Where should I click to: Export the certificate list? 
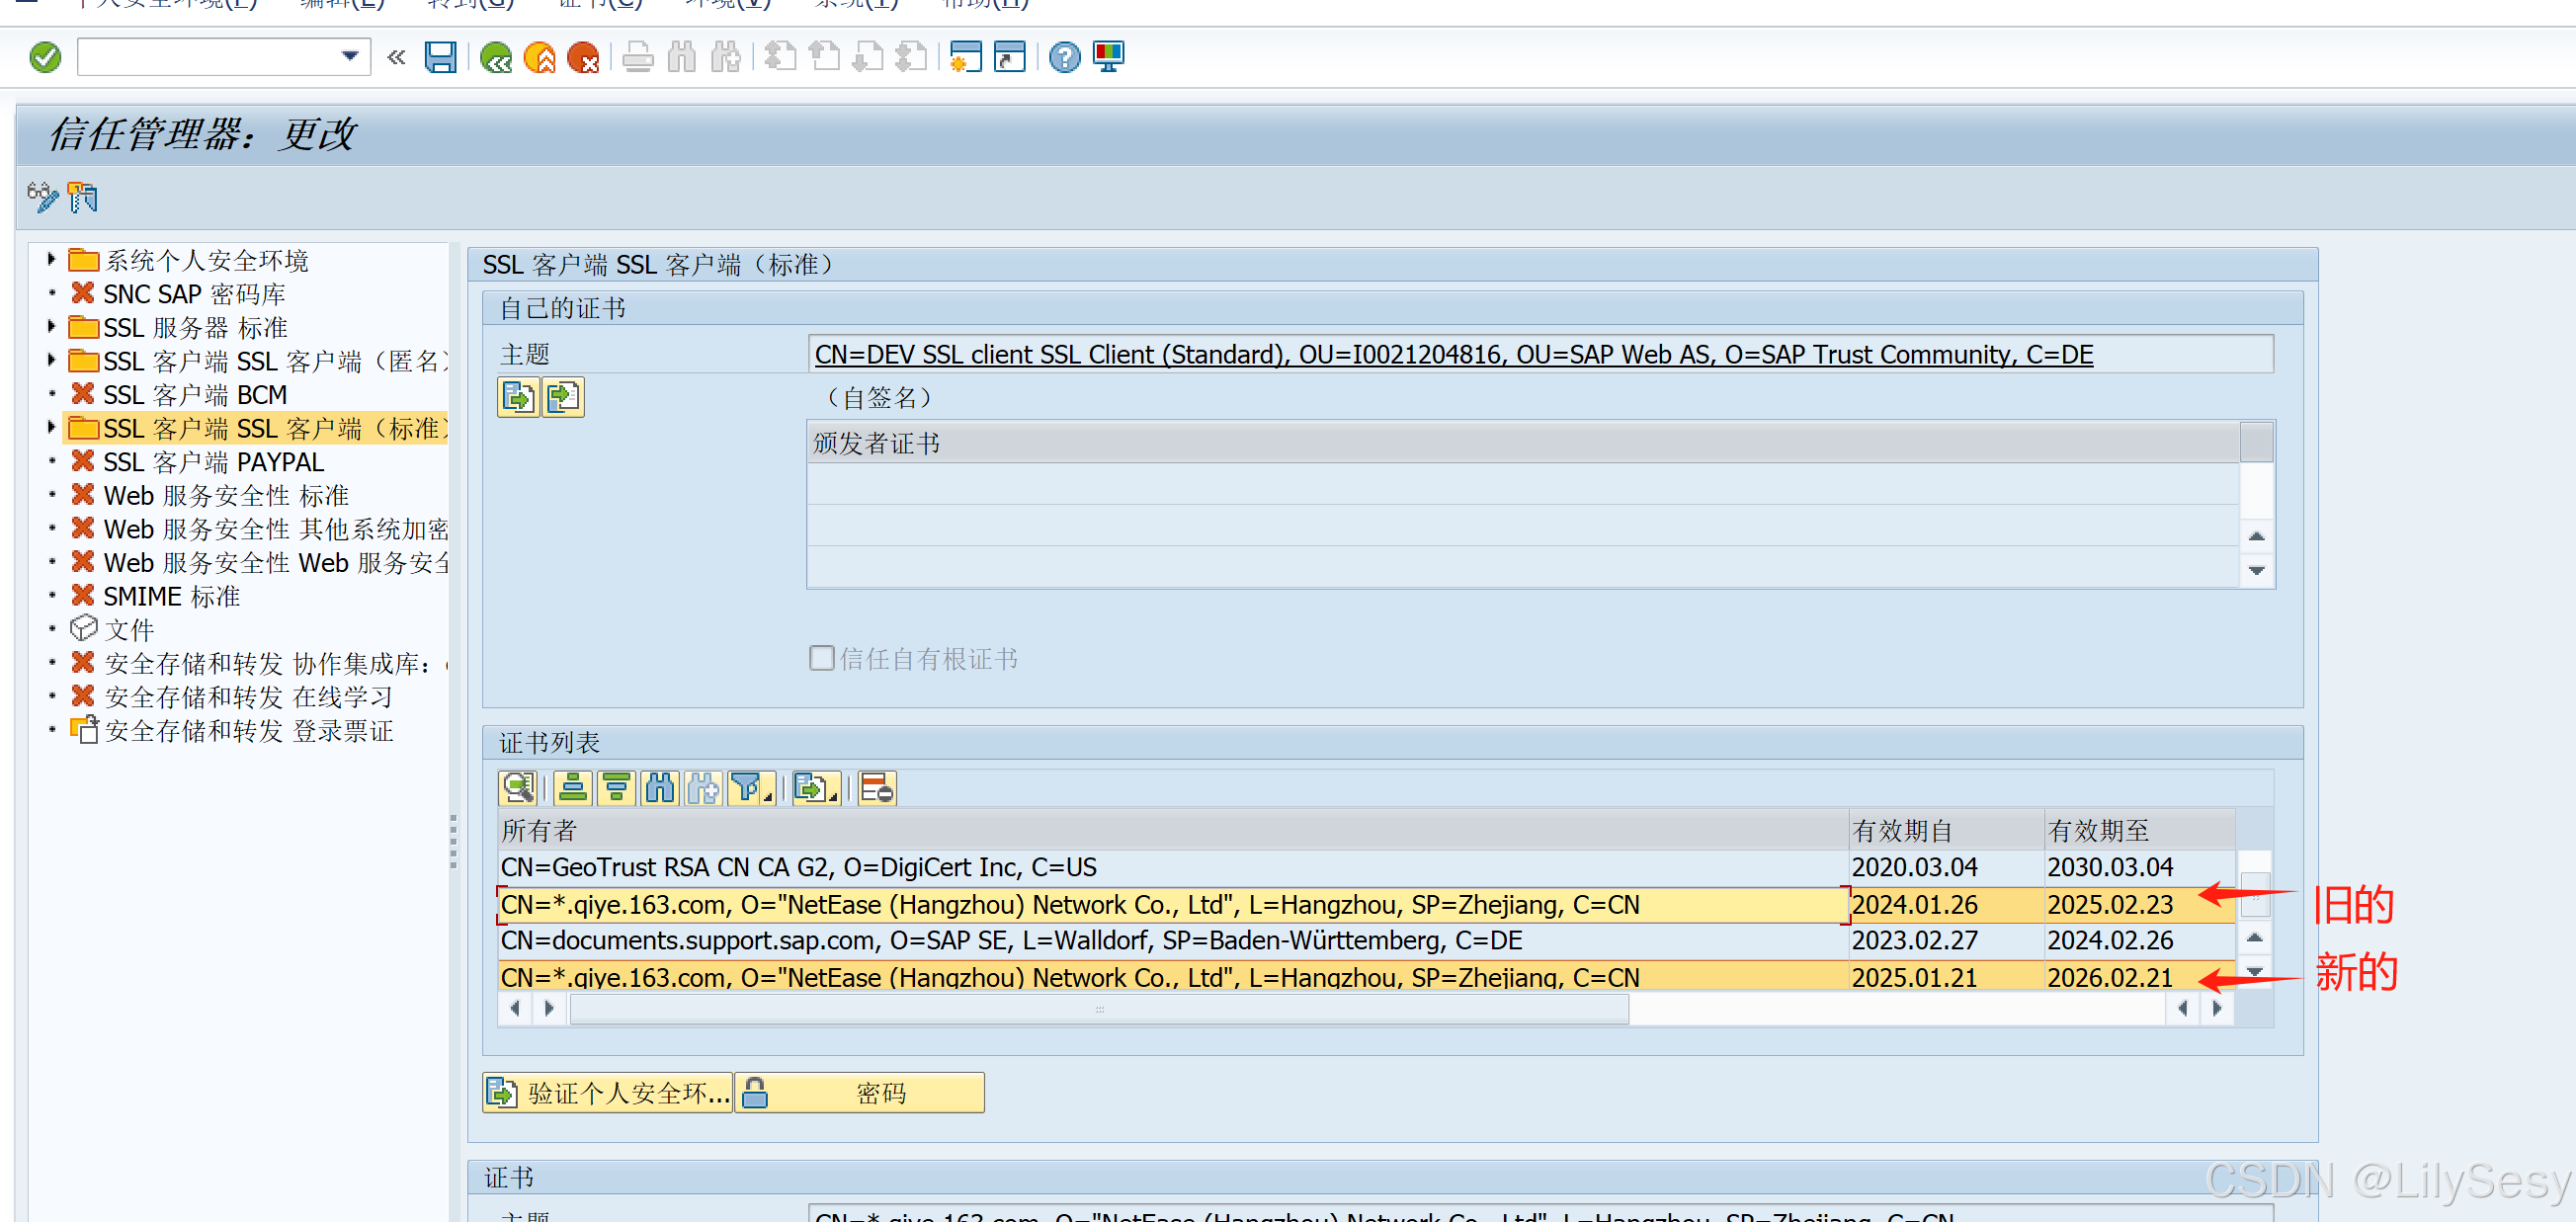813,788
